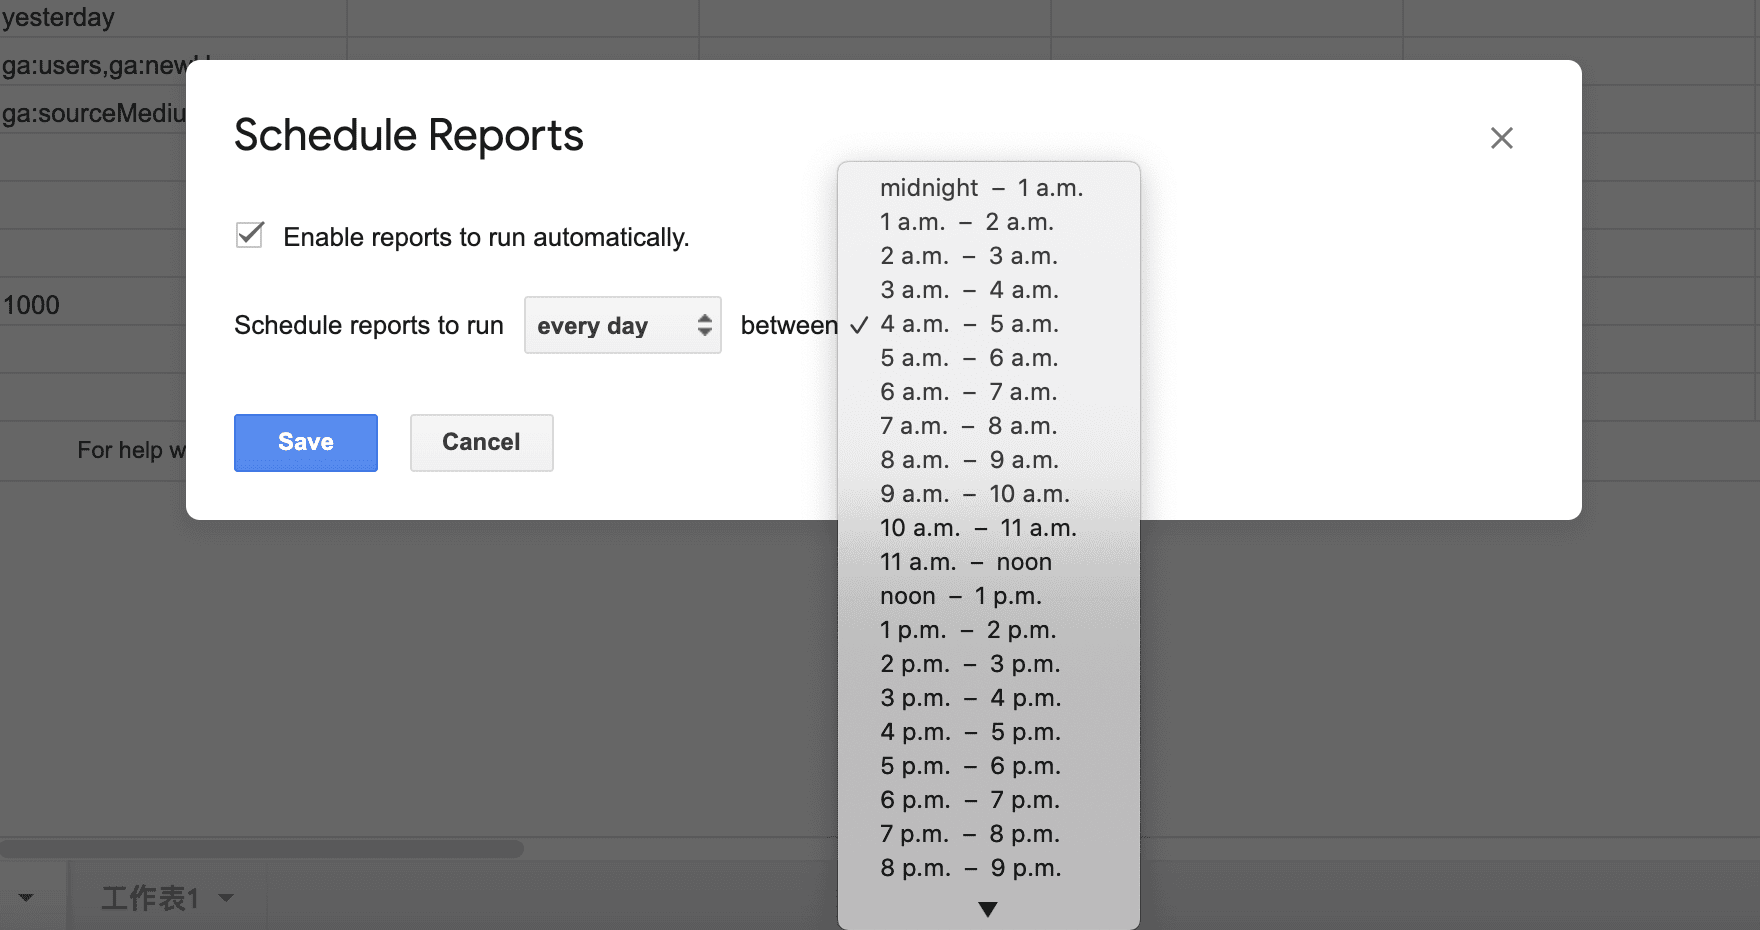Click Cancel button
Image resolution: width=1760 pixels, height=930 pixels.
pos(481,442)
